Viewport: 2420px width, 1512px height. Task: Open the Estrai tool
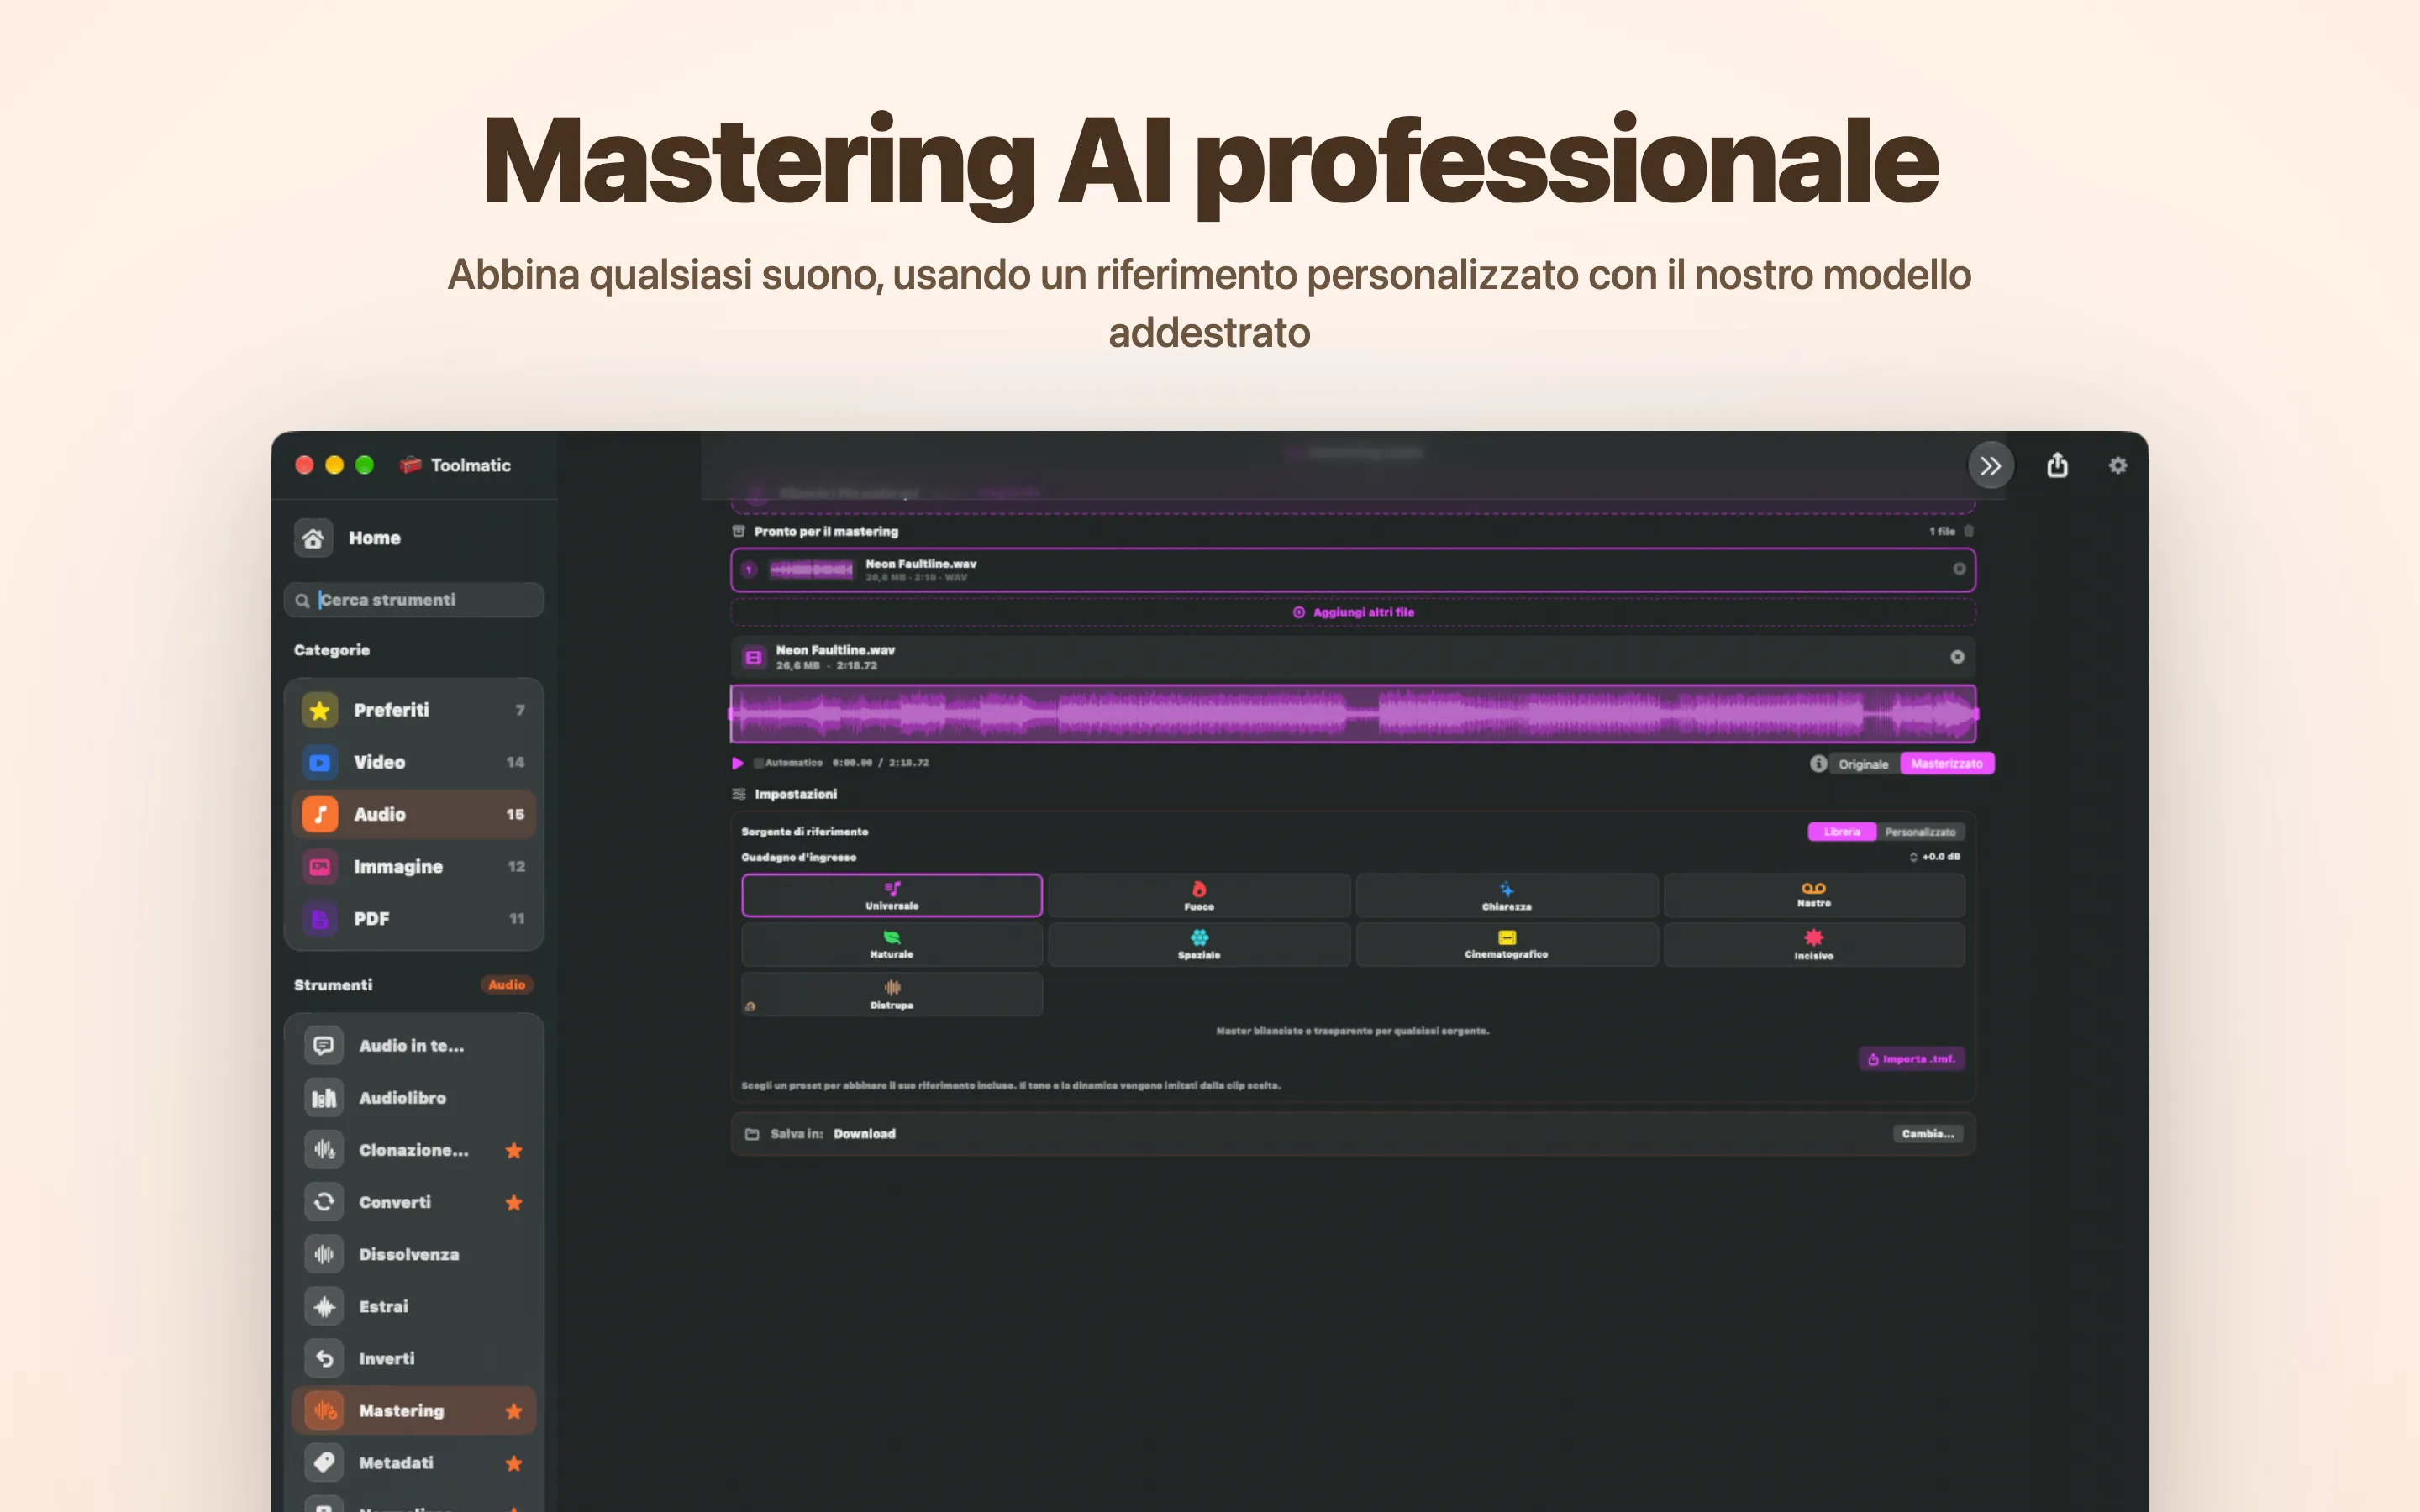tap(414, 1306)
